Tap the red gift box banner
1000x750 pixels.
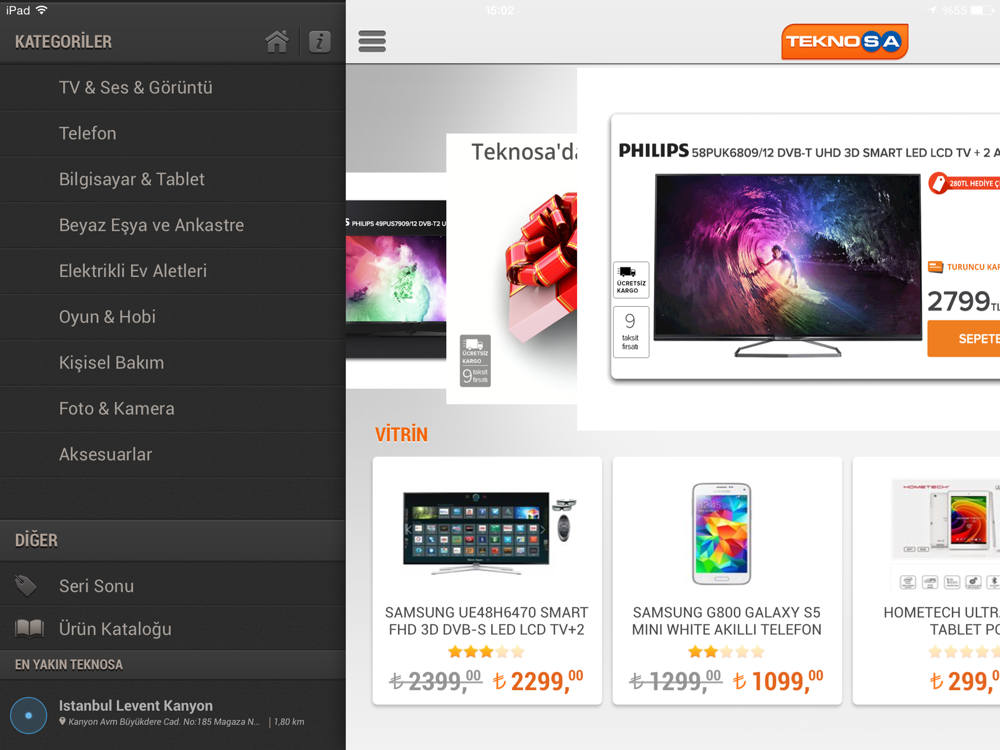click(x=511, y=268)
